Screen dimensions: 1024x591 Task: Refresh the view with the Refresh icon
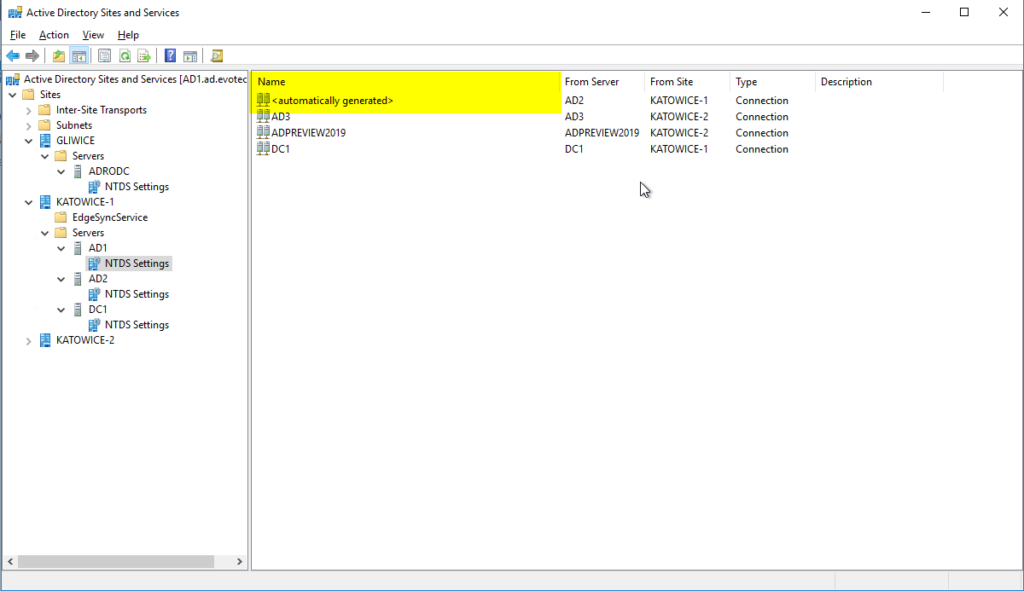coord(126,55)
